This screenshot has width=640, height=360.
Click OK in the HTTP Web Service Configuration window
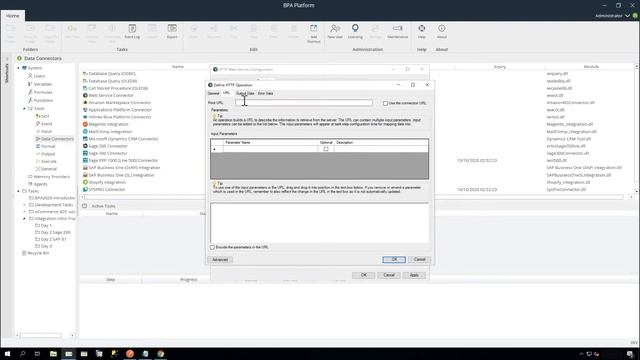363,275
